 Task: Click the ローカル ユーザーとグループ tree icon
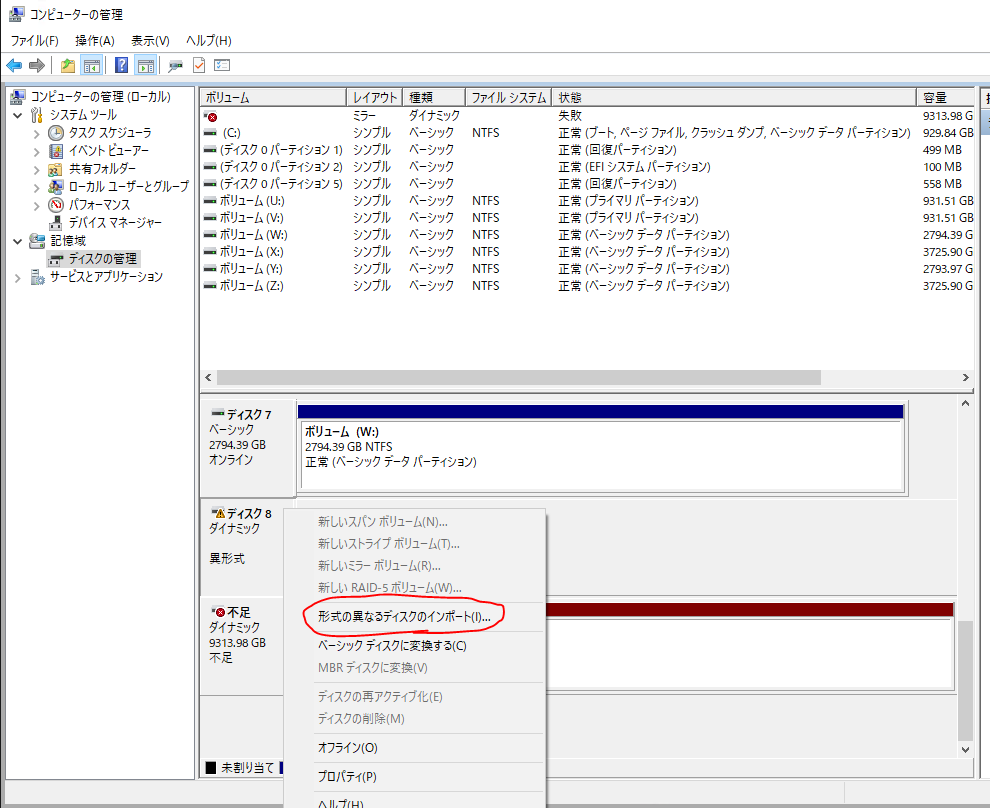(56, 186)
